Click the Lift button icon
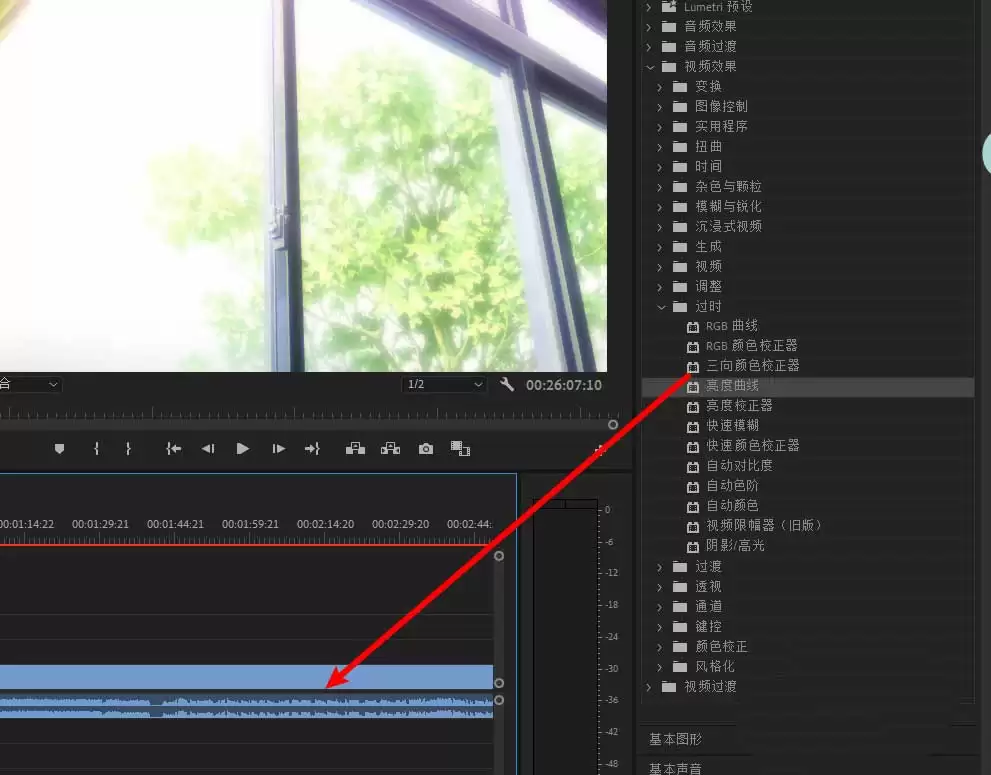The height and width of the screenshot is (775, 991). point(355,449)
